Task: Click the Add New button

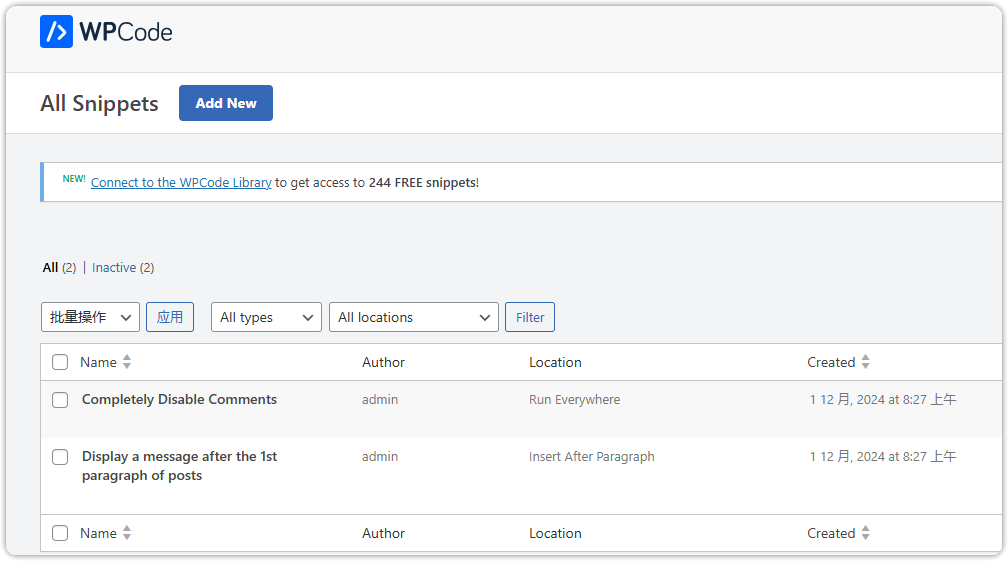Action: 226,103
